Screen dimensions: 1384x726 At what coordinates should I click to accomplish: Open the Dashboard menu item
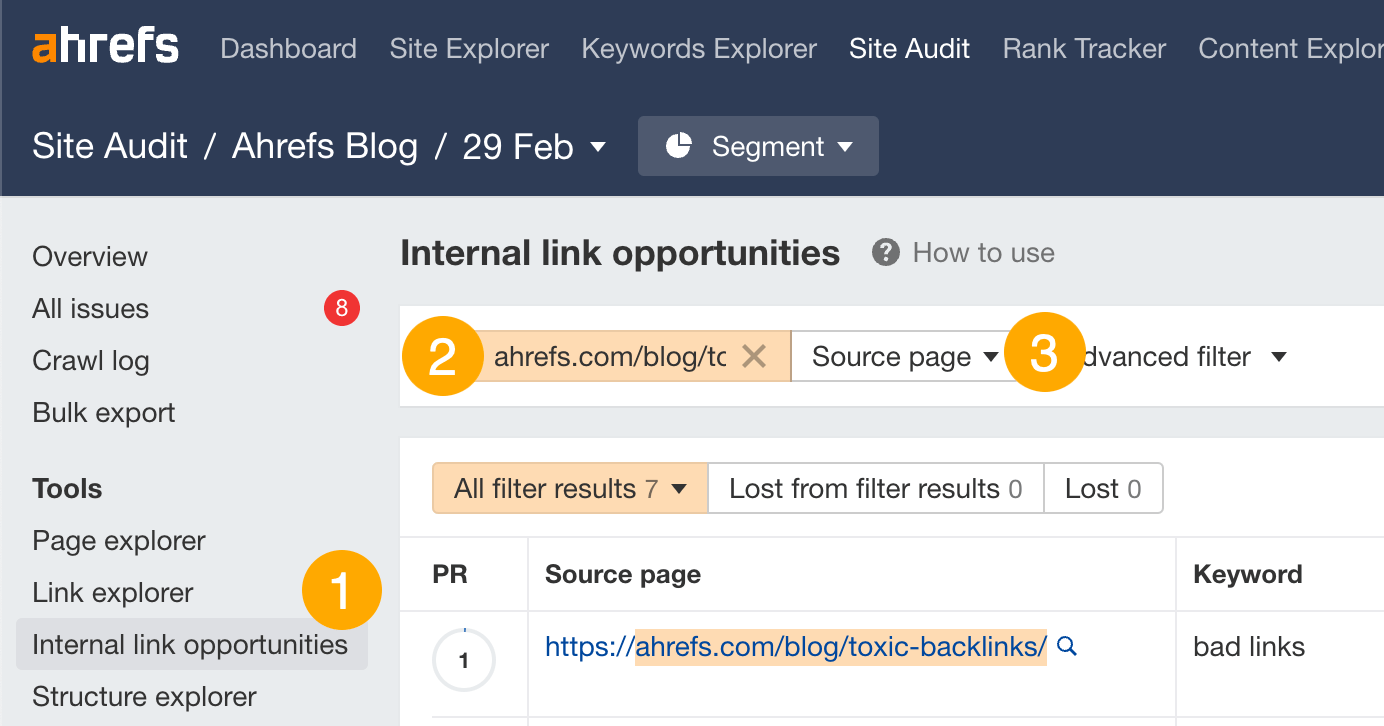coord(288,47)
